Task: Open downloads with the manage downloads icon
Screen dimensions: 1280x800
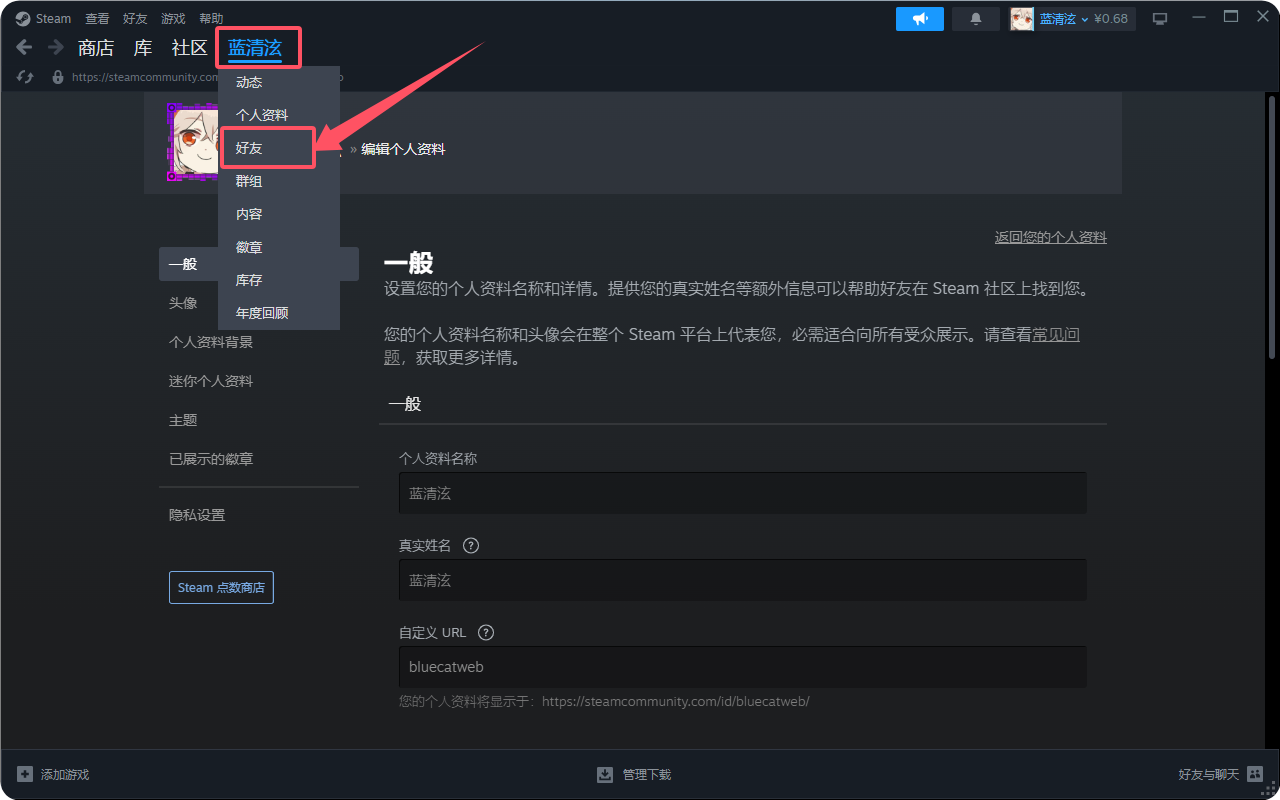Action: point(605,773)
